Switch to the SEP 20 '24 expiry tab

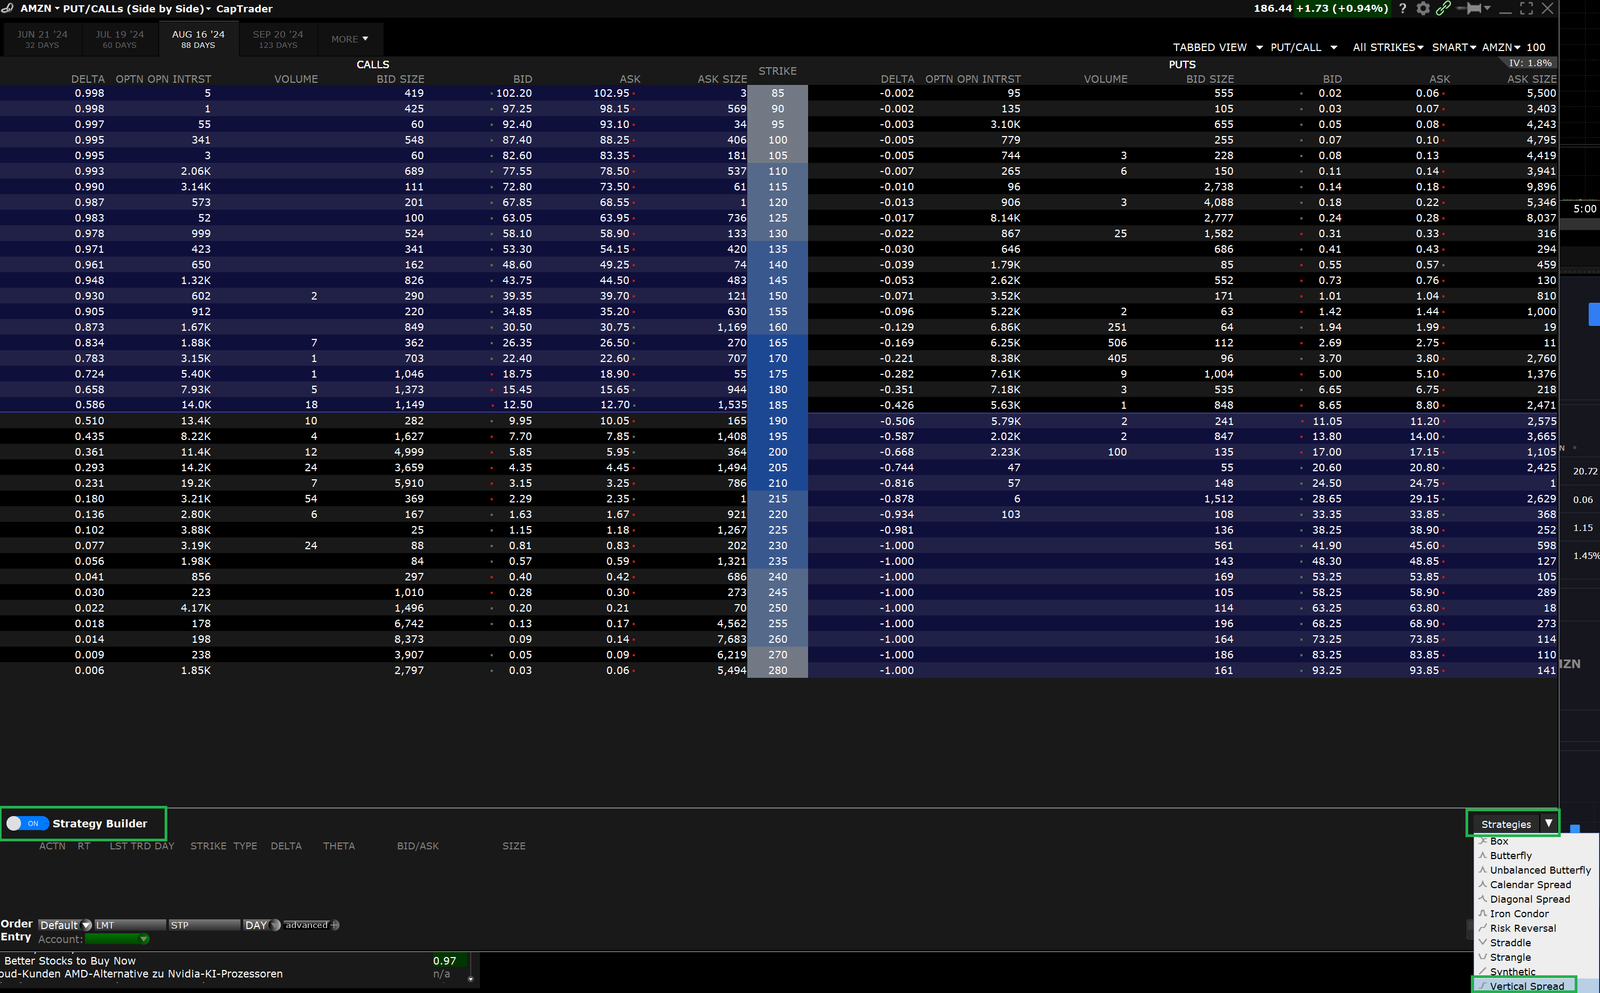pos(278,39)
